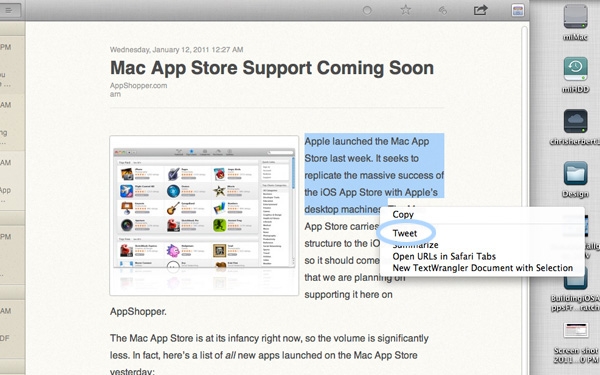Click the list toggle button at toolbar left
This screenshot has width=600, height=375.
click(9, 10)
